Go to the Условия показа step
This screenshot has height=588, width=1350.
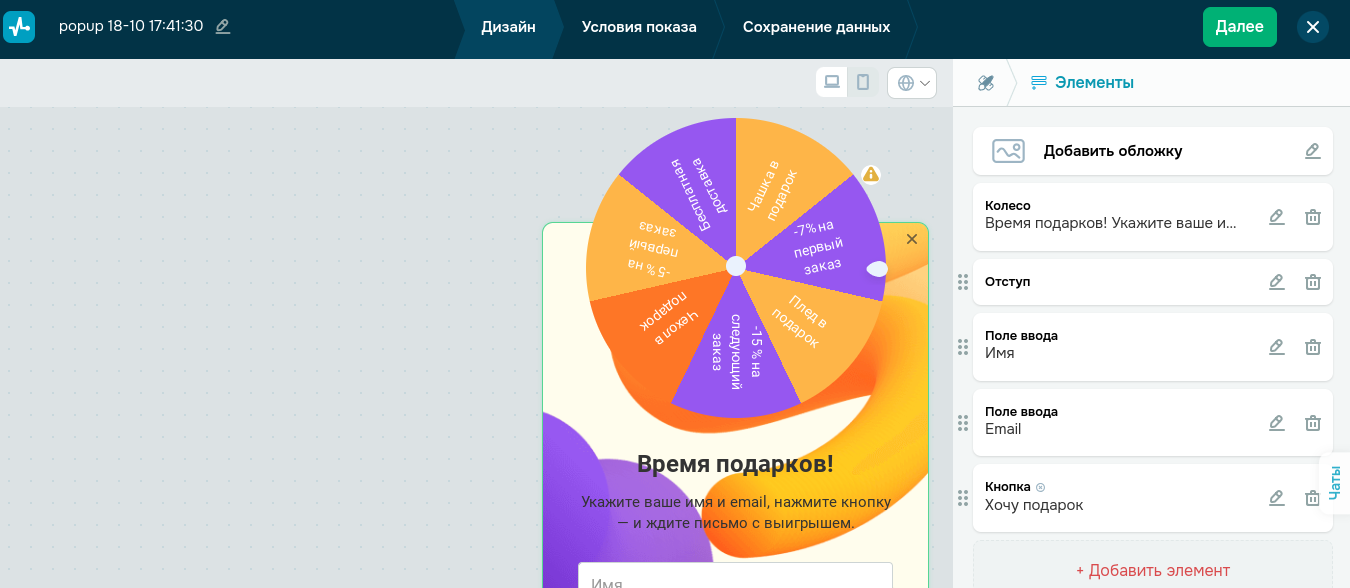639,27
